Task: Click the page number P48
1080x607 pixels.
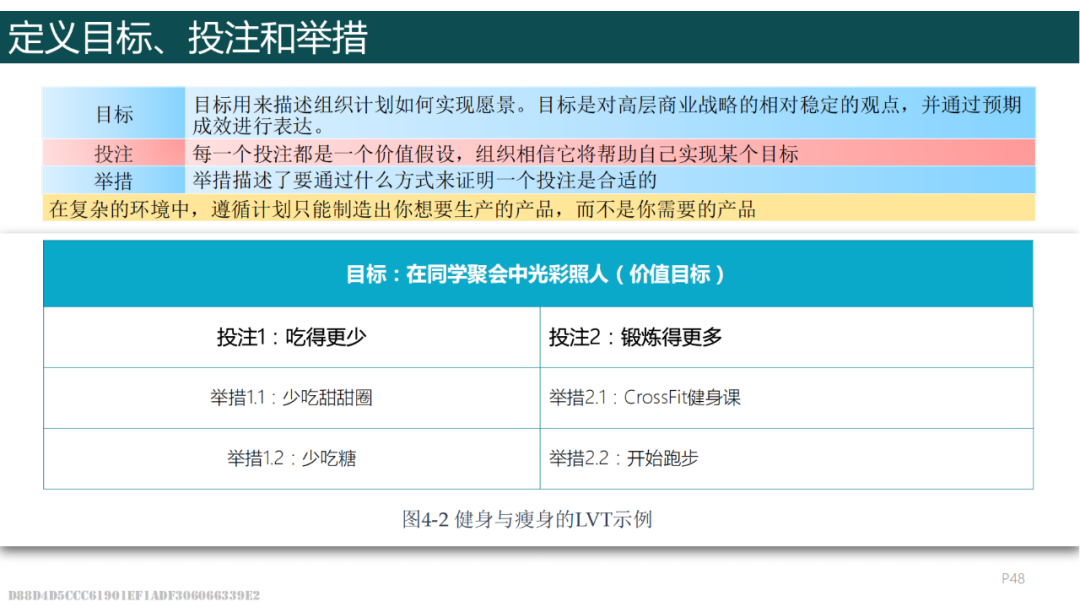Action: coord(1013,578)
